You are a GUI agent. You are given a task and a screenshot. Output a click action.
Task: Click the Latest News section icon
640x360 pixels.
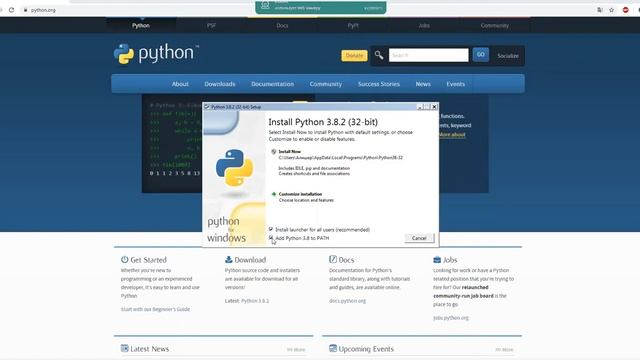tap(124, 348)
